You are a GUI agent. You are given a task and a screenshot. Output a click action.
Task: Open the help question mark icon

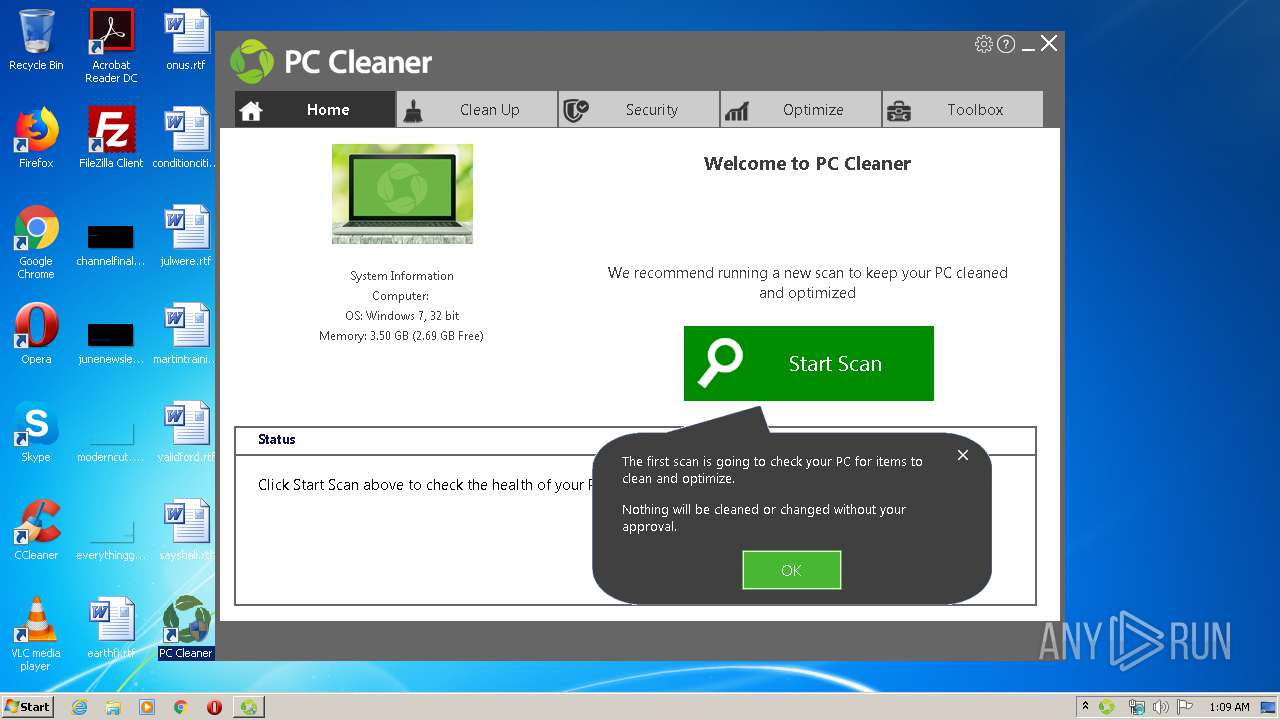tap(1006, 44)
